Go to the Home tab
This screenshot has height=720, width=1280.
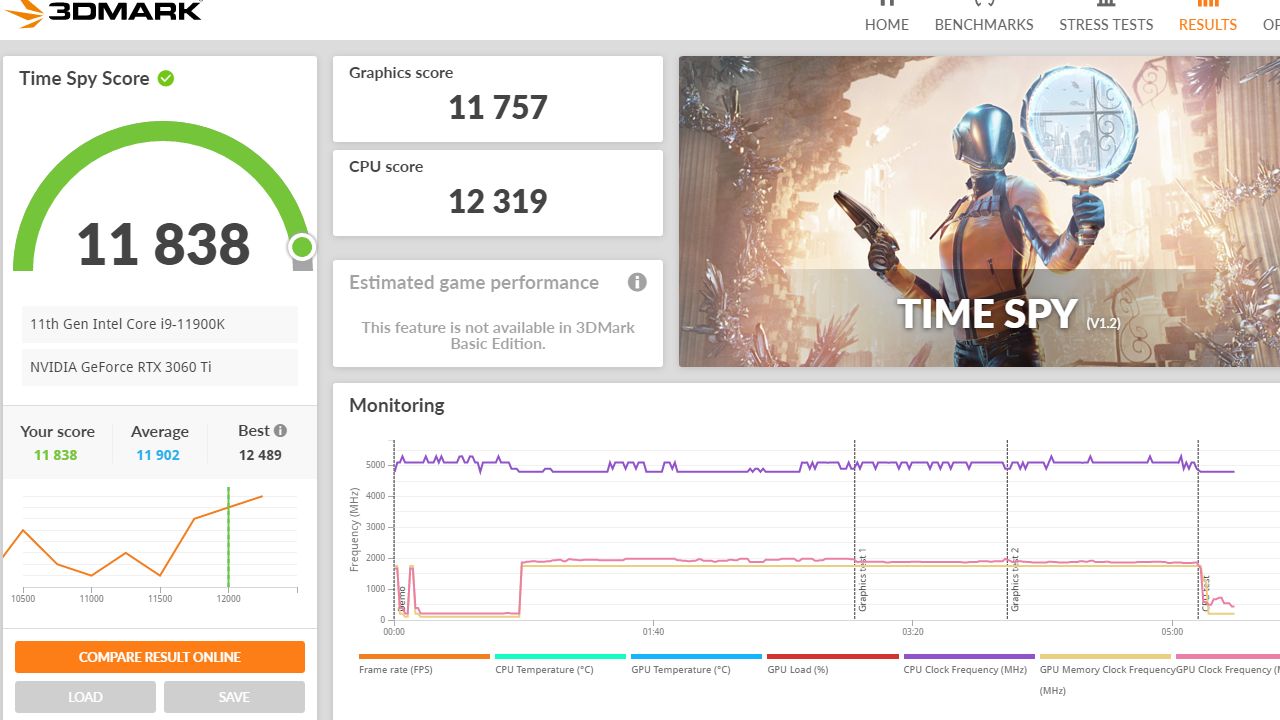pyautogui.click(x=886, y=24)
